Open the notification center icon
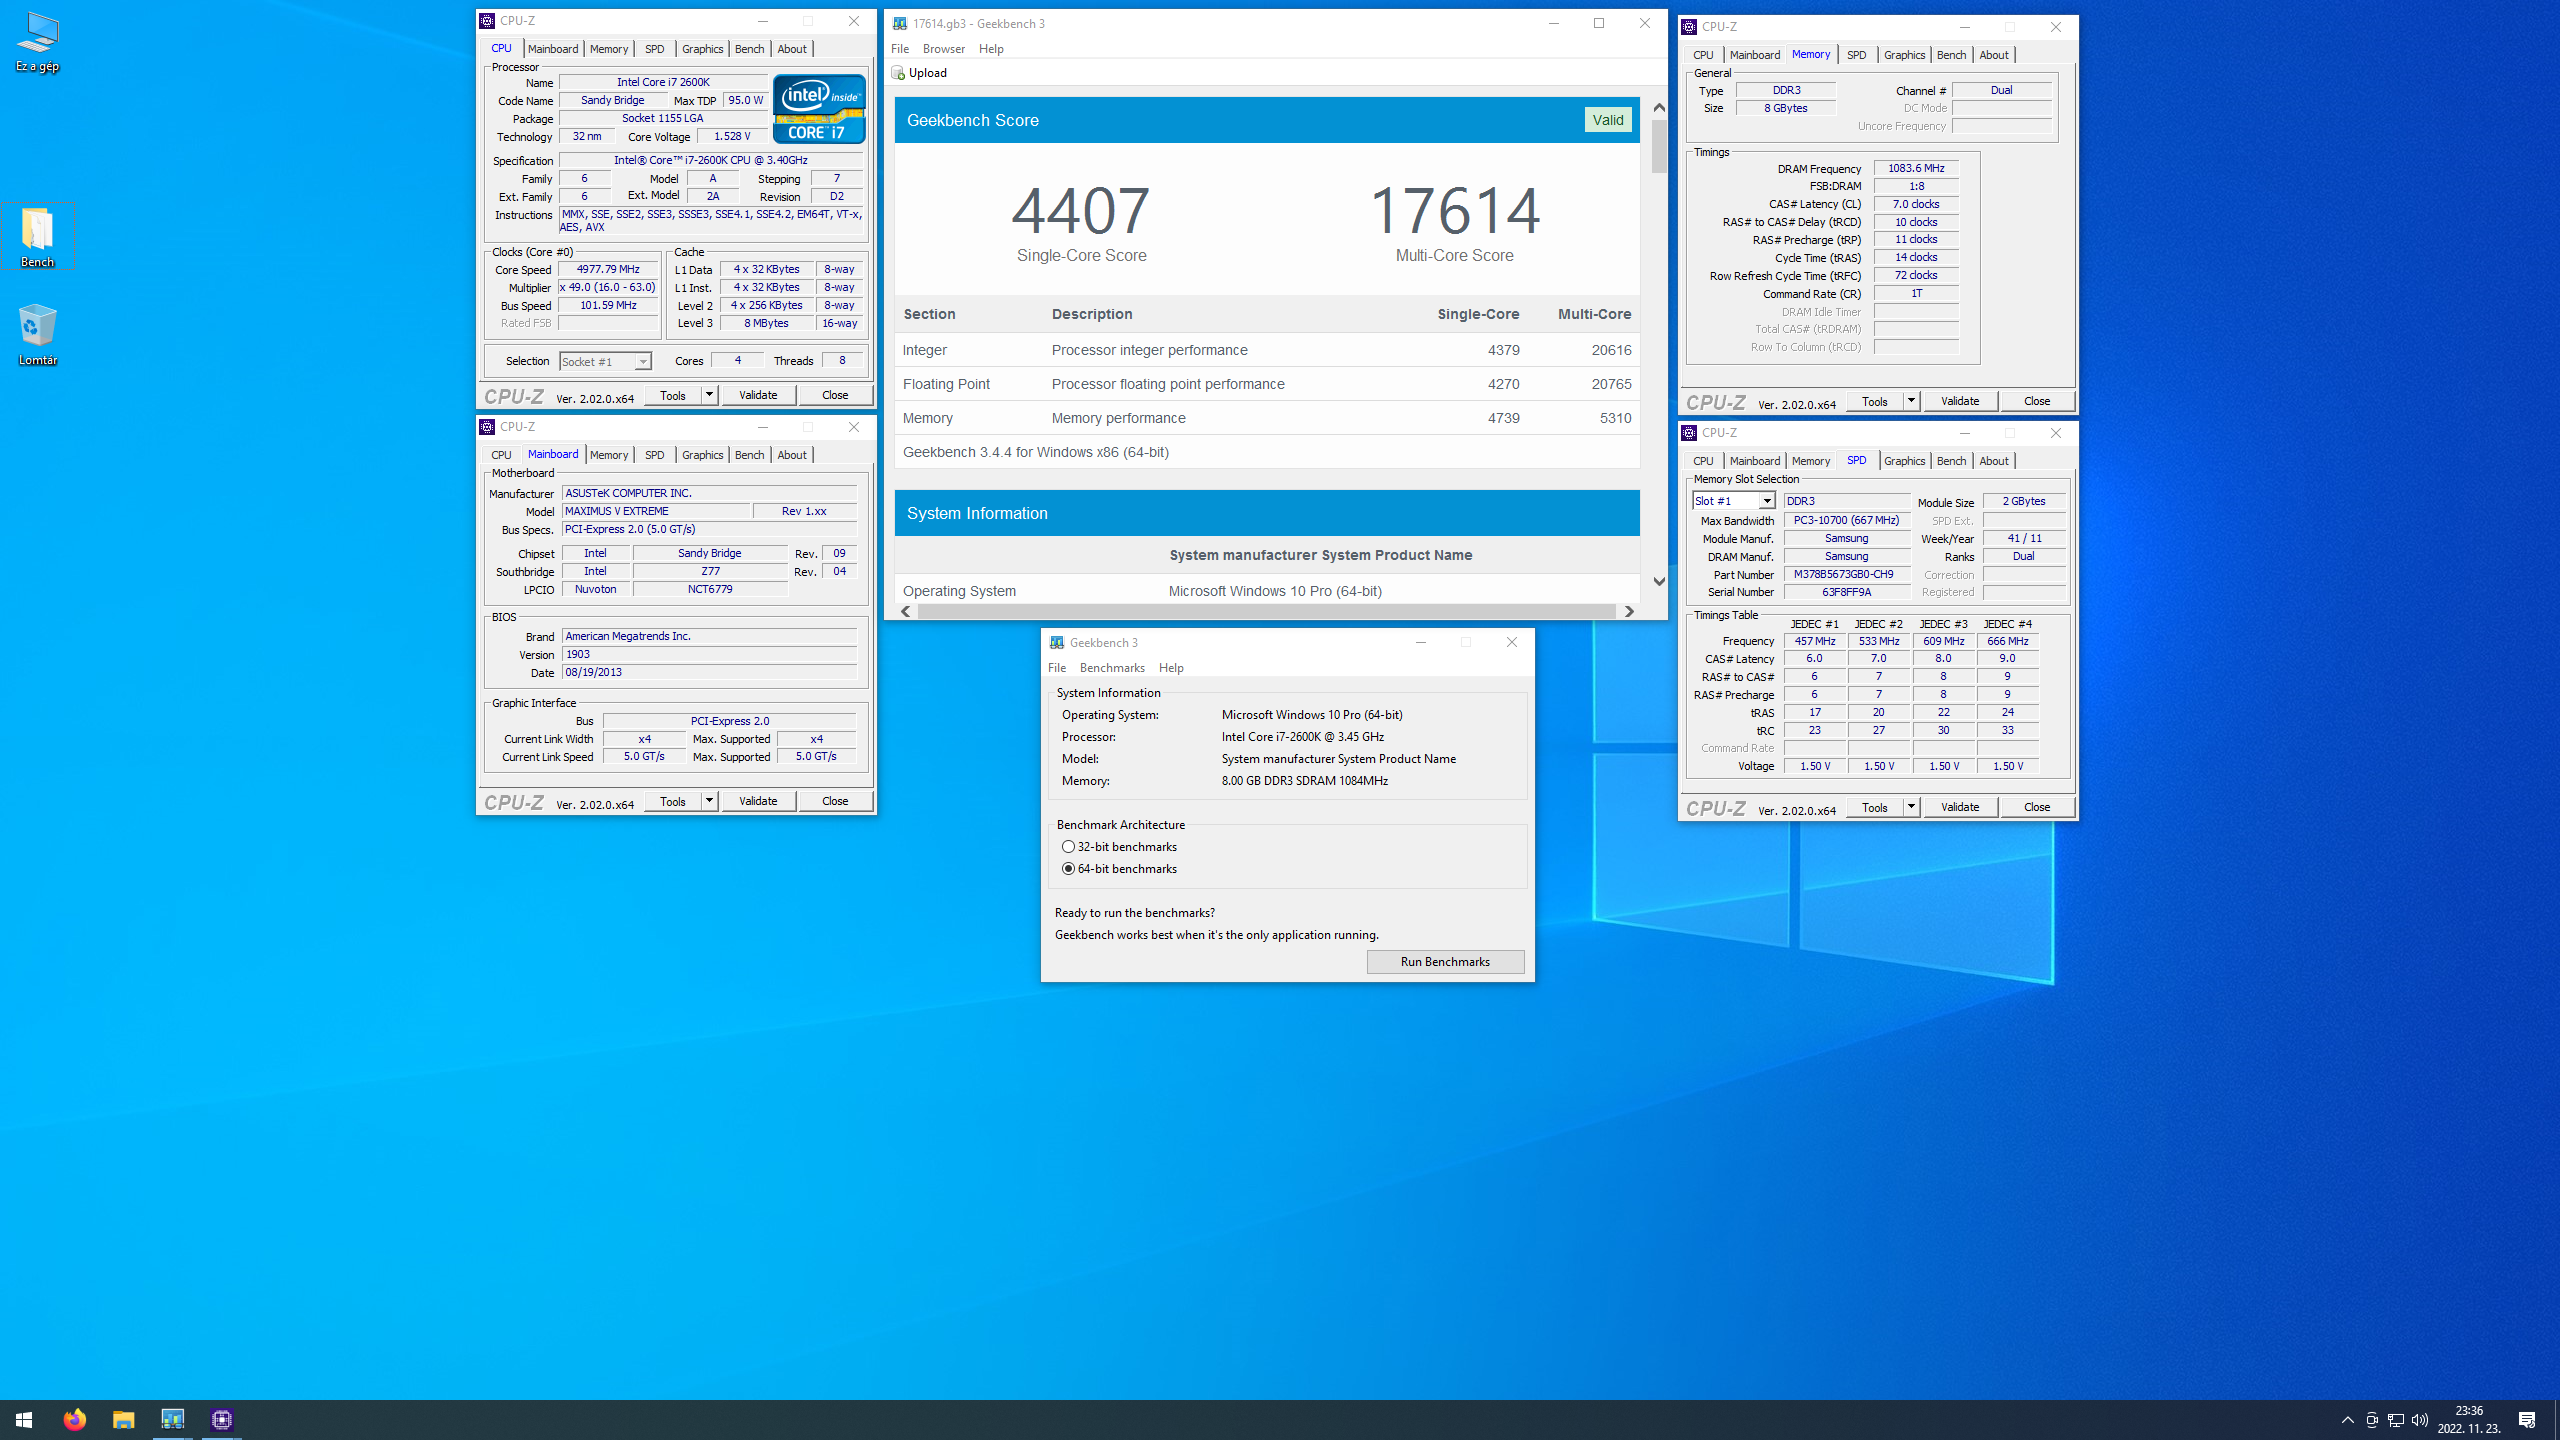The image size is (2560, 1440). 2527,1419
